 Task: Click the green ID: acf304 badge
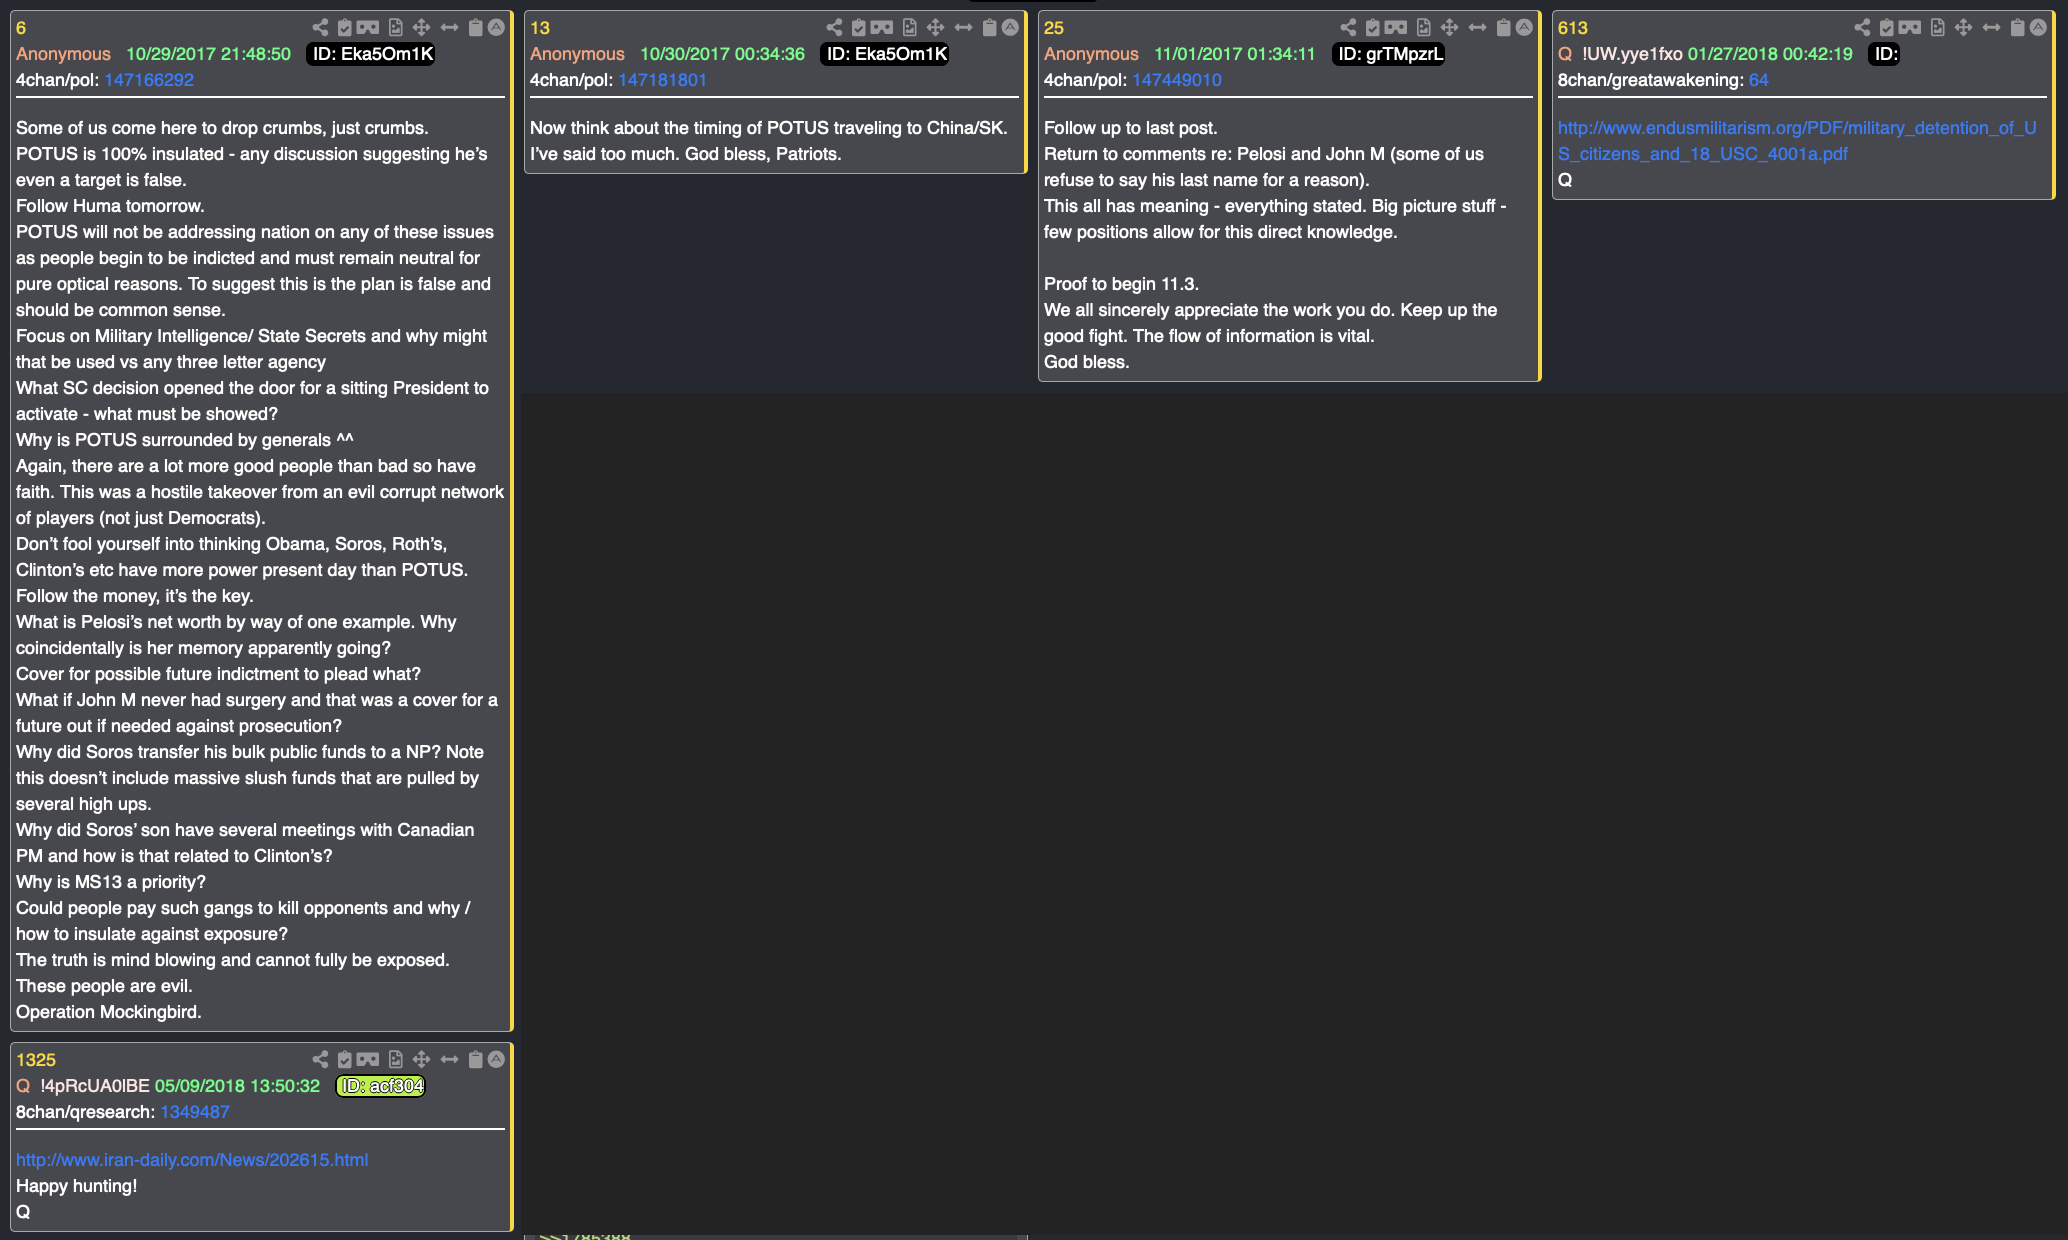381,1086
